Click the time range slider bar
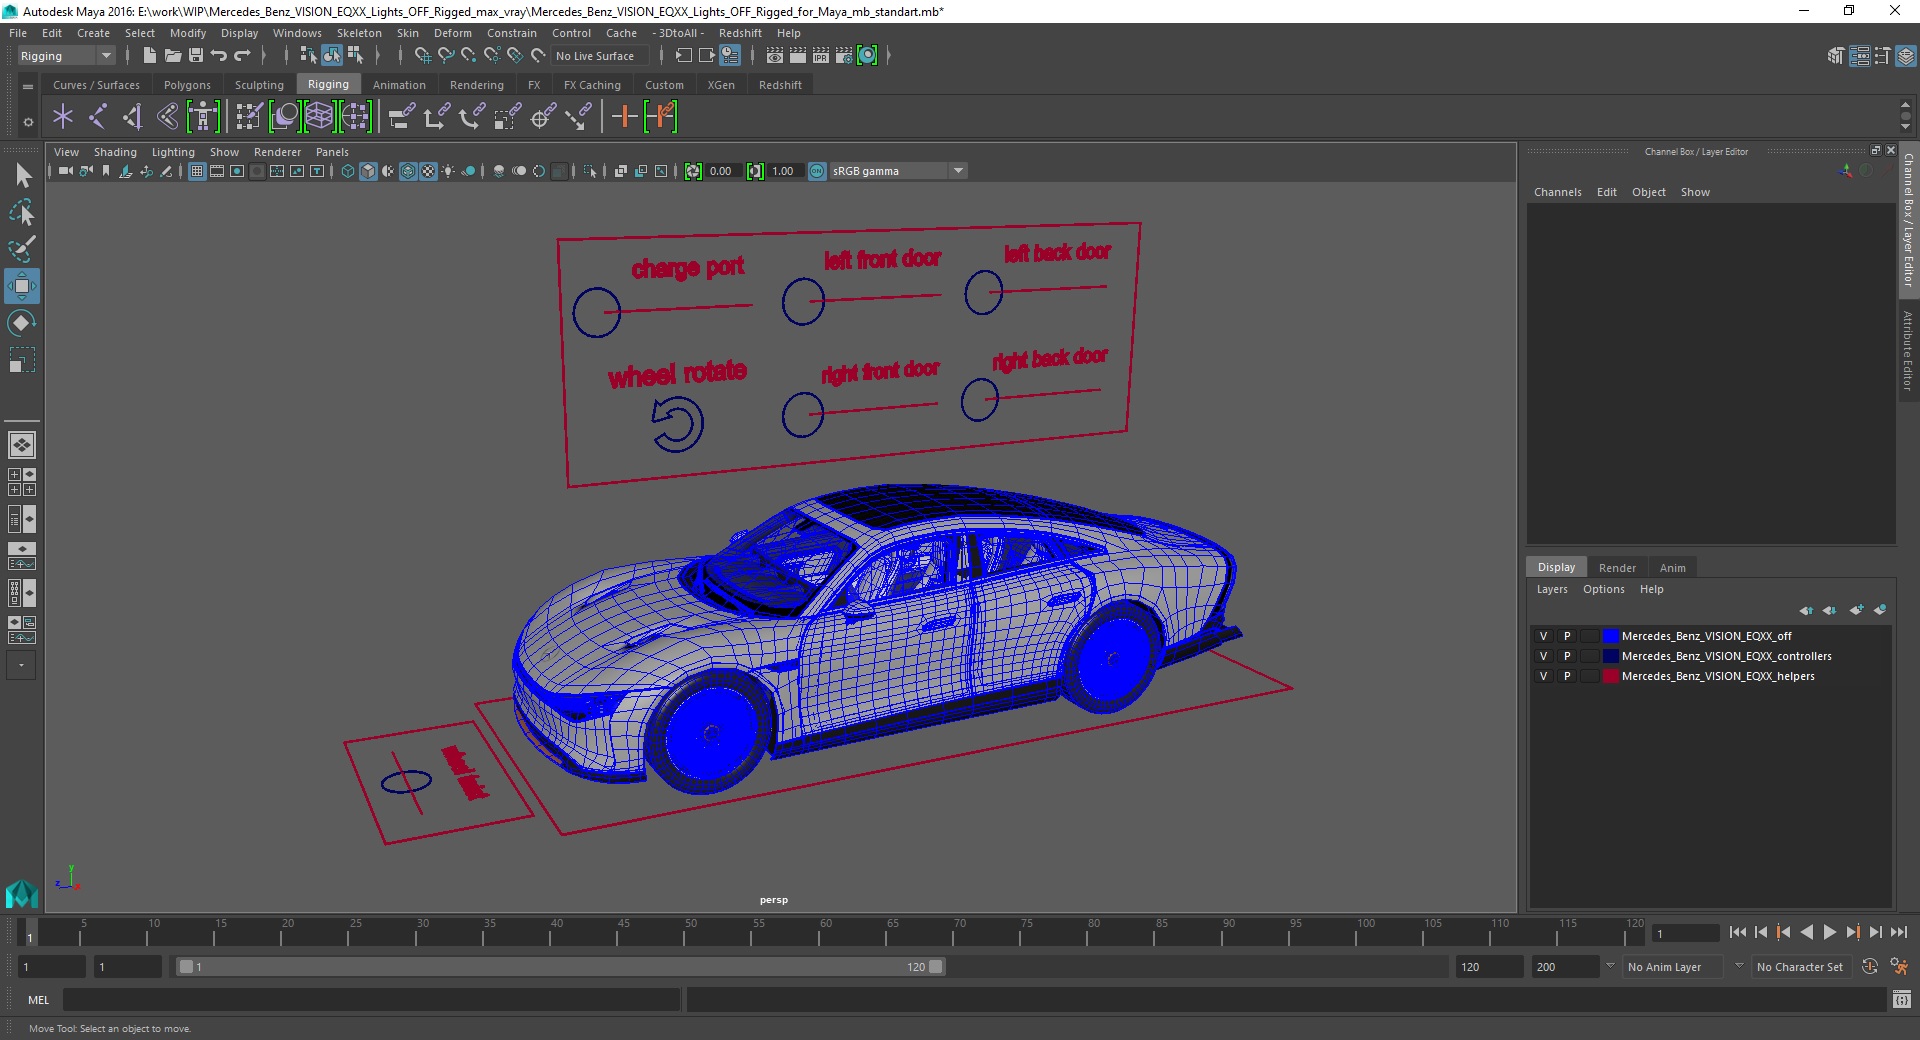 click(560, 967)
